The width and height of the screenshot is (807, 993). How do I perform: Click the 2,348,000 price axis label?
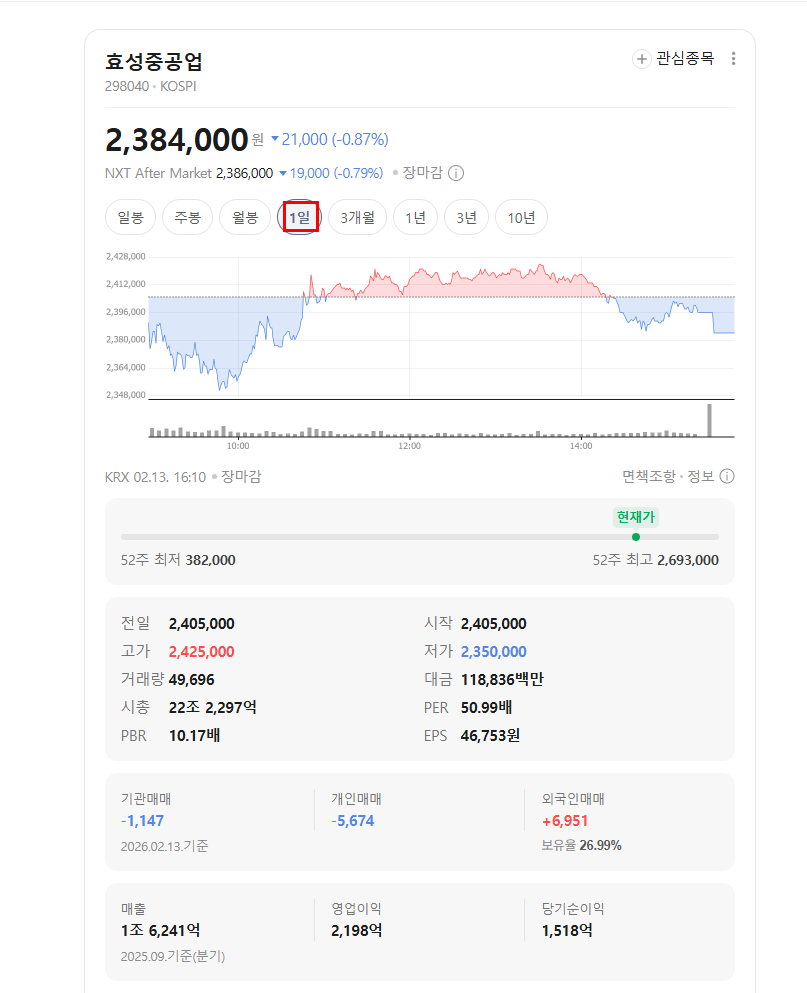coord(125,395)
